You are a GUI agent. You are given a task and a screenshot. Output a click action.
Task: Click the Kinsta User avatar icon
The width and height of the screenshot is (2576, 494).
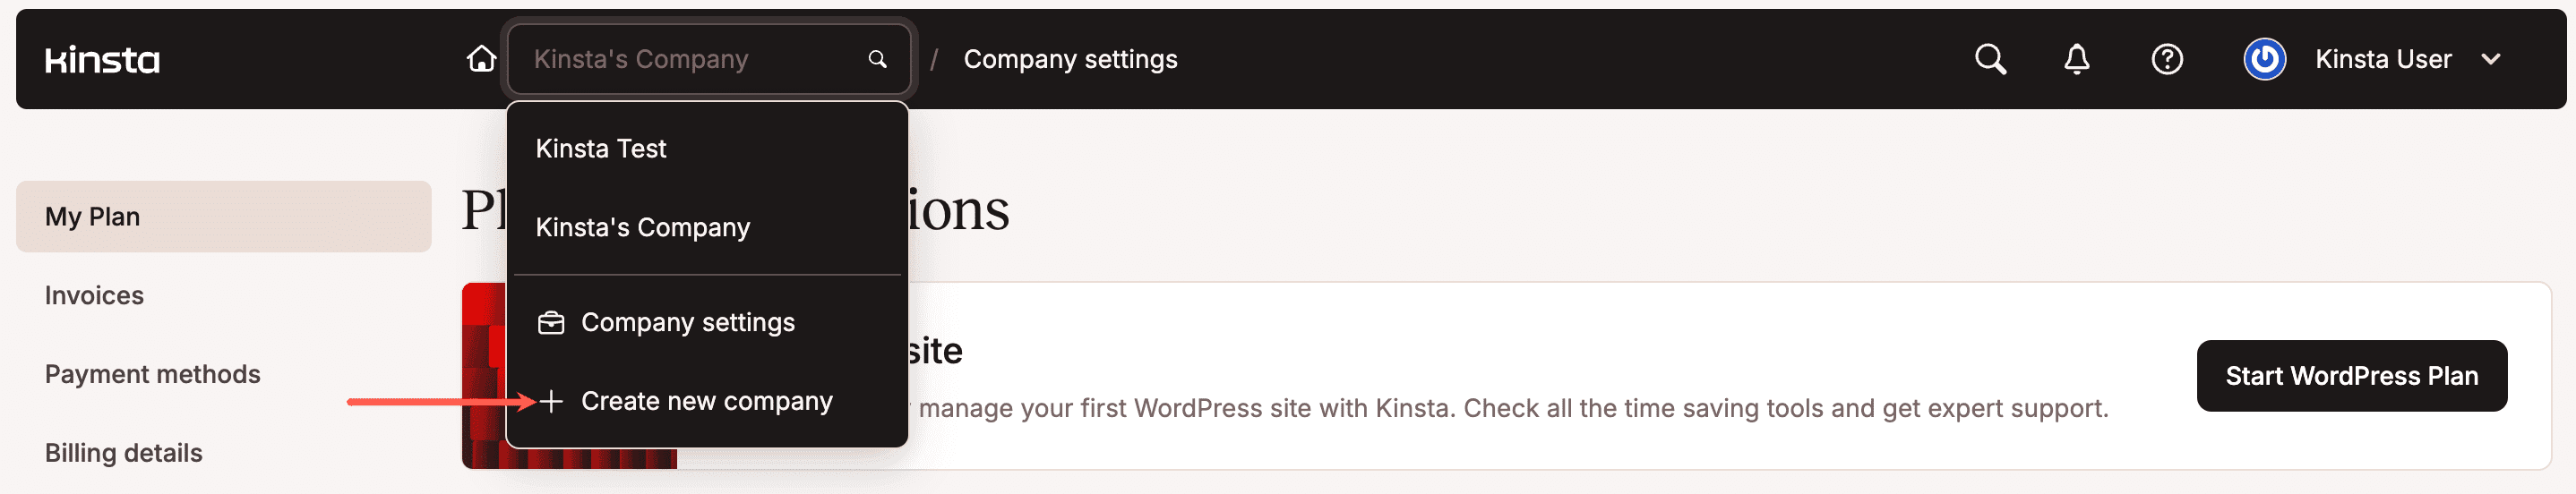(x=2264, y=60)
